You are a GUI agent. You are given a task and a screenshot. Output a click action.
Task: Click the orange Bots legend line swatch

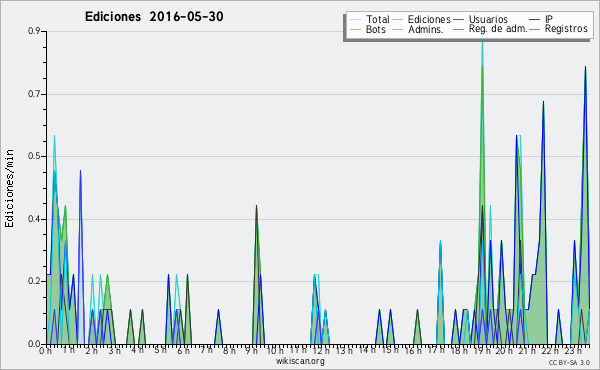pos(355,29)
